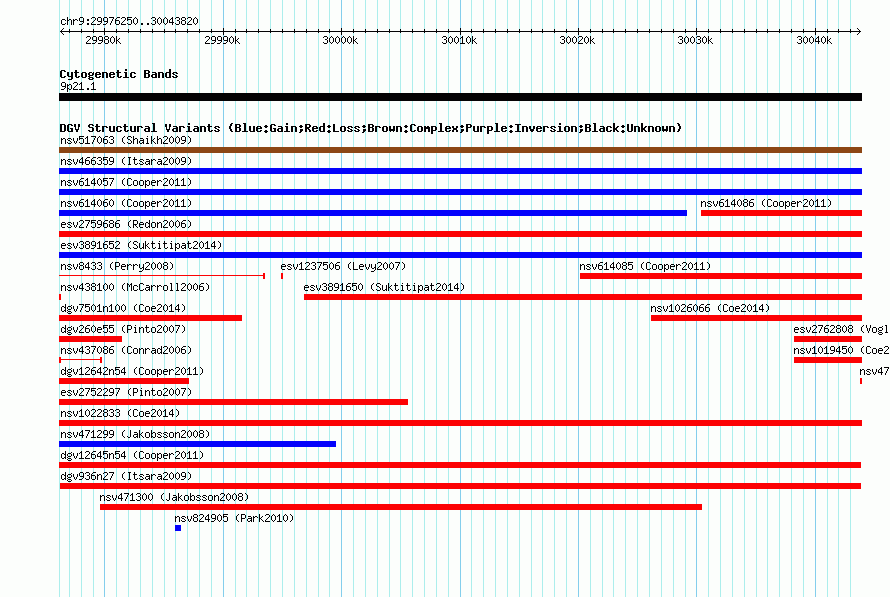Click the nsv1026066 (Coe2014) label
Image resolution: width=890 pixels, height=597 pixels.
pyautogui.click(x=710, y=308)
